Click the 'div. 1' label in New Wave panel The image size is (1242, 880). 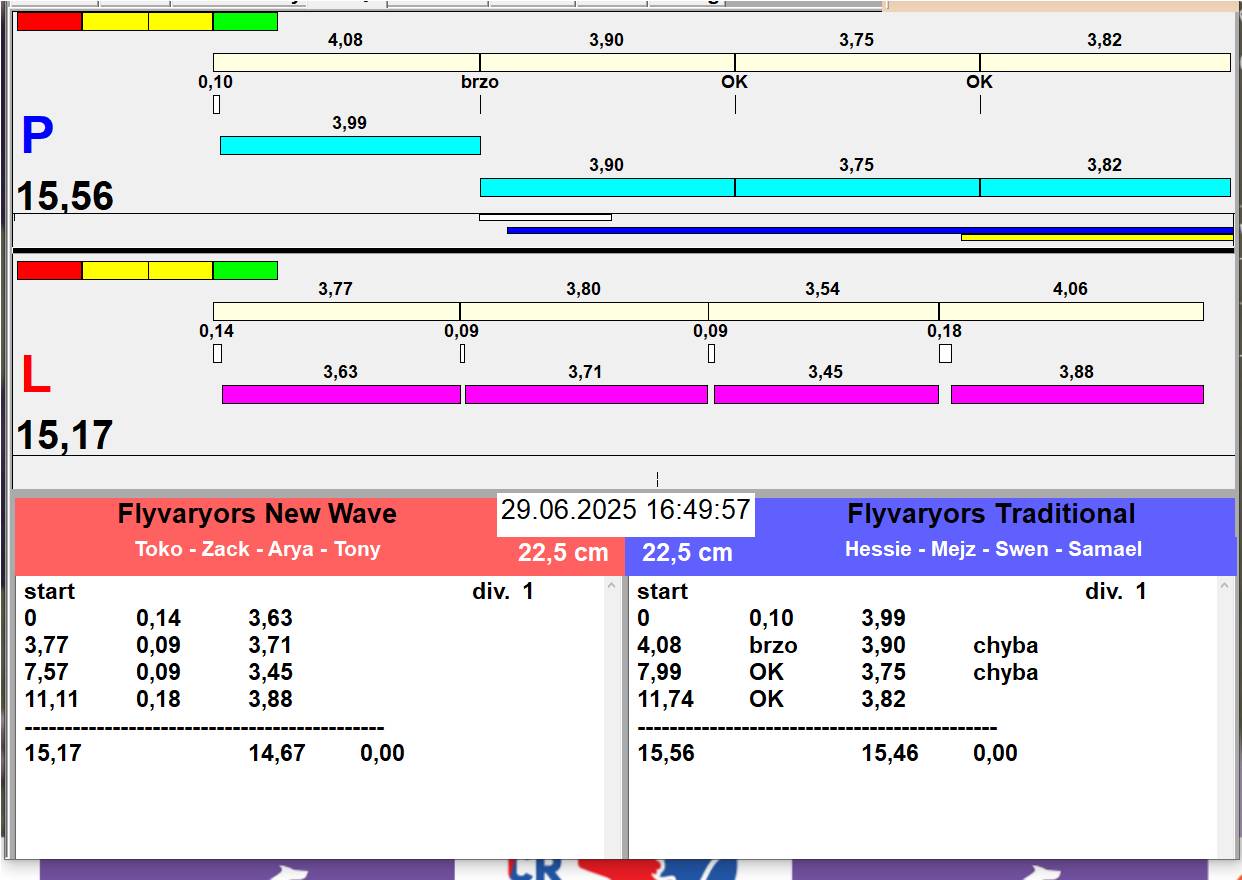503,592
